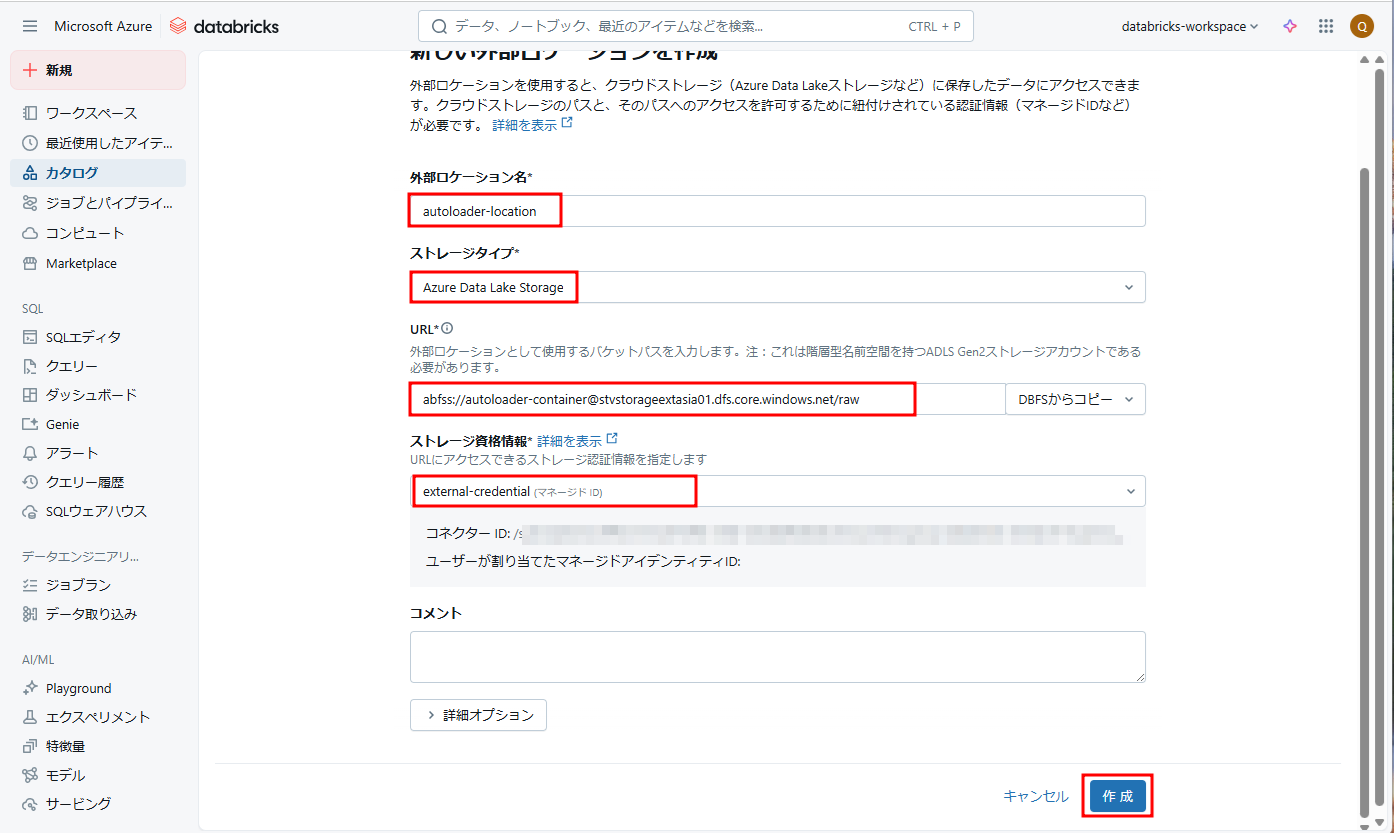
Task: Focus the top search box
Action: click(695, 26)
